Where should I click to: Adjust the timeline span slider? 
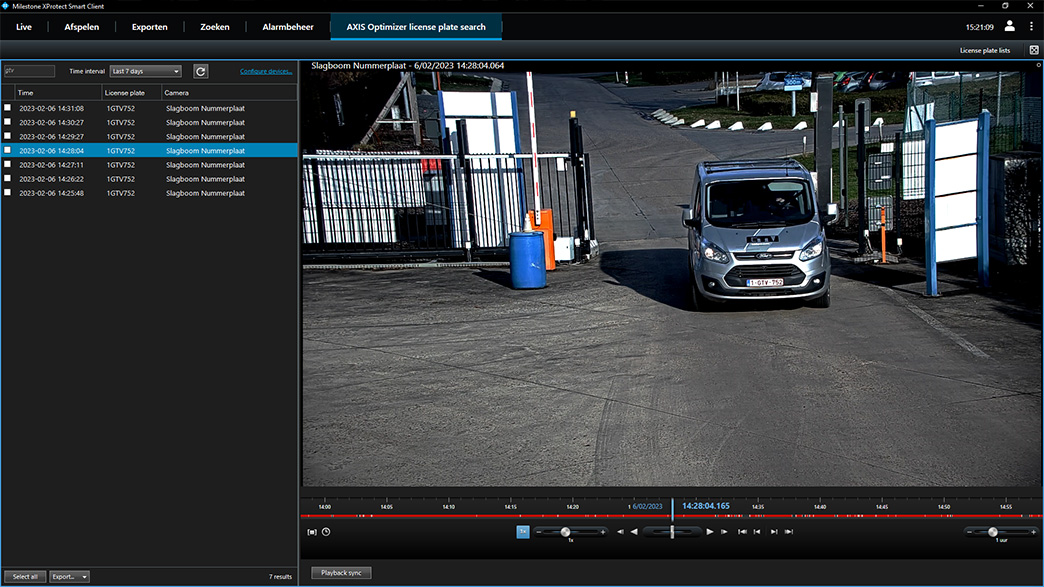pyautogui.click(x=993, y=532)
